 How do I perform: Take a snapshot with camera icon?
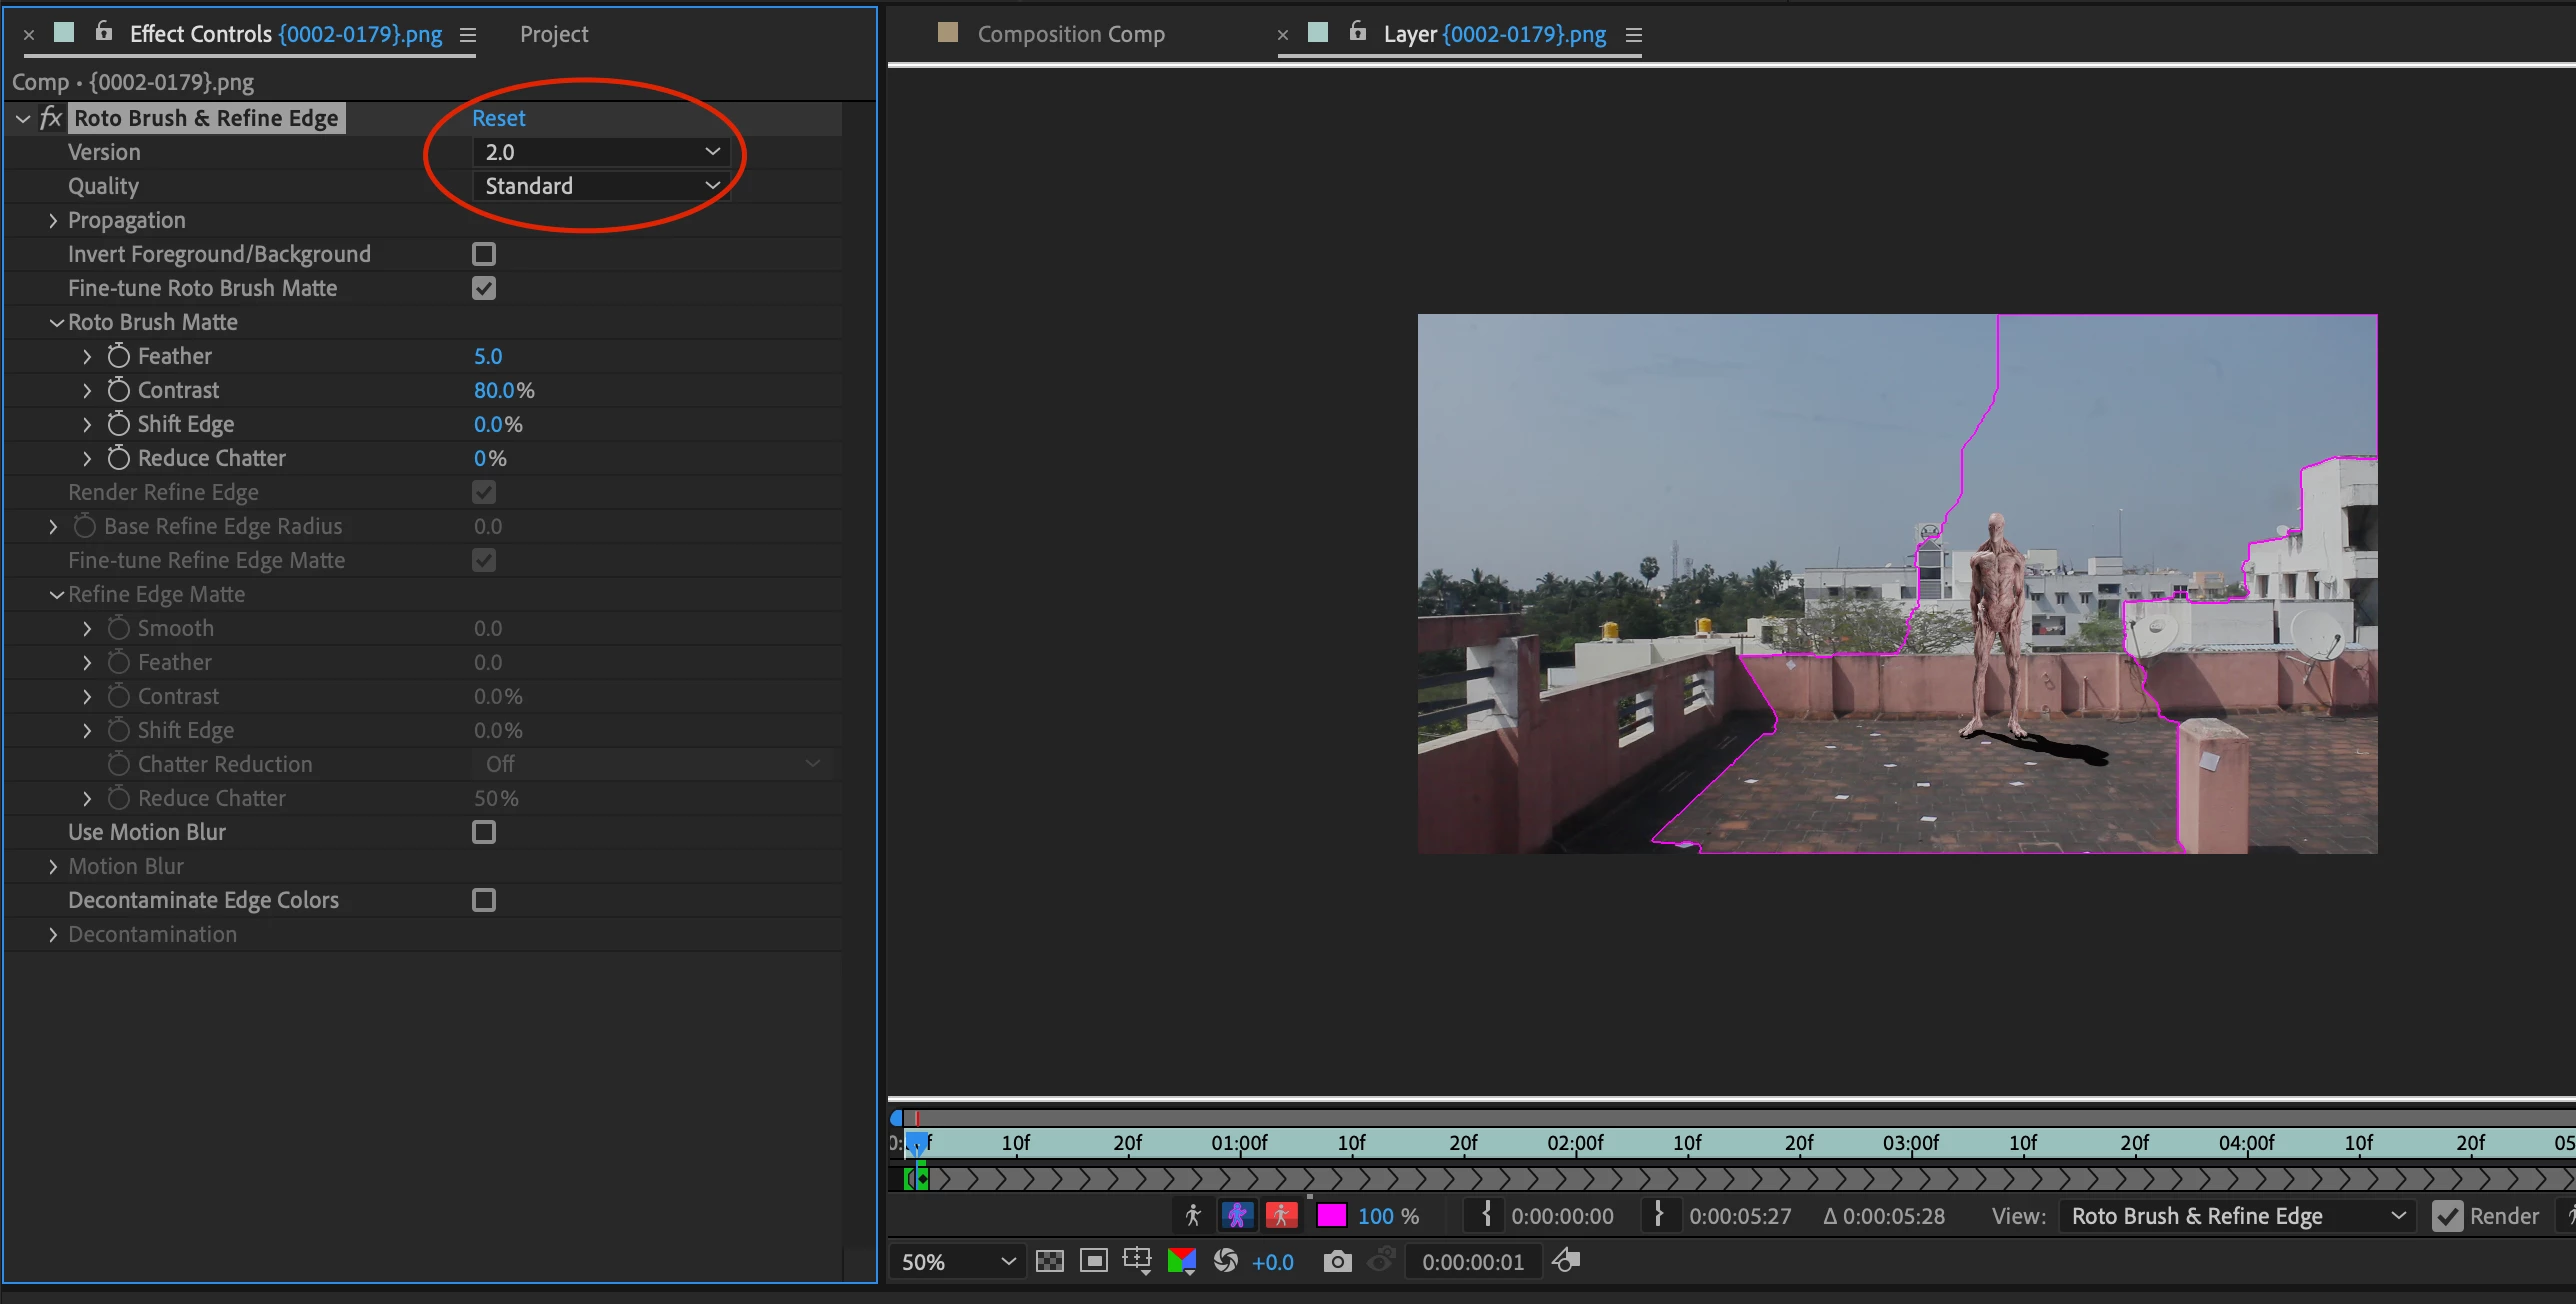point(1337,1261)
